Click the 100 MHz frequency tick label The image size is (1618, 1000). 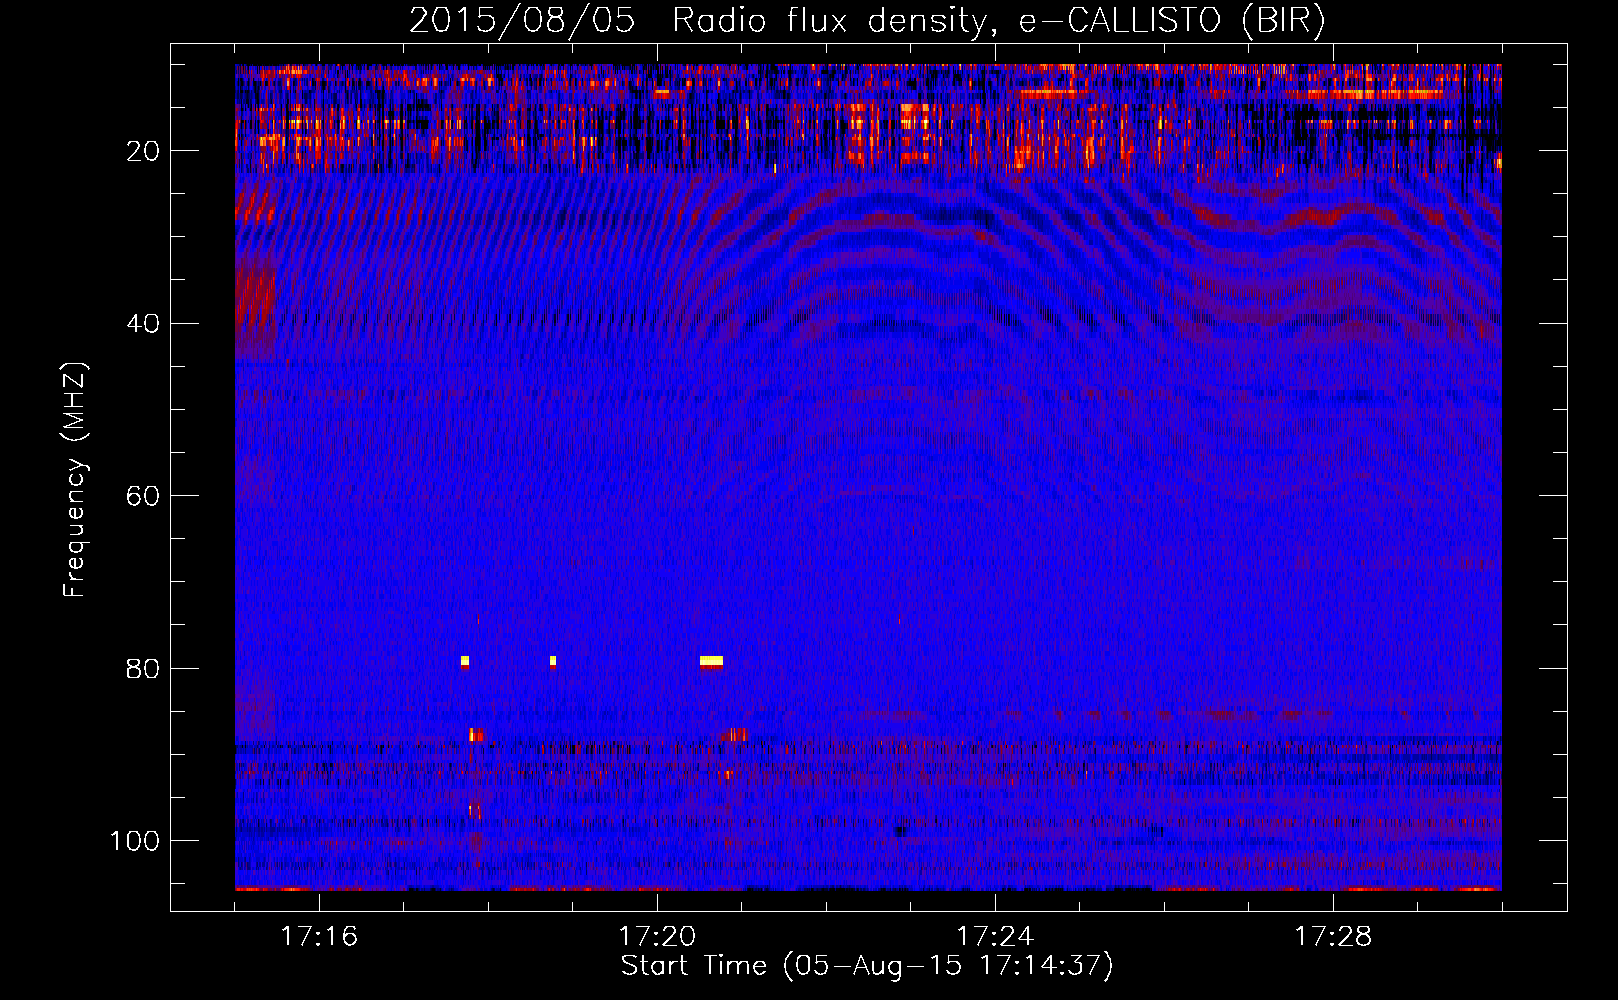(x=135, y=841)
